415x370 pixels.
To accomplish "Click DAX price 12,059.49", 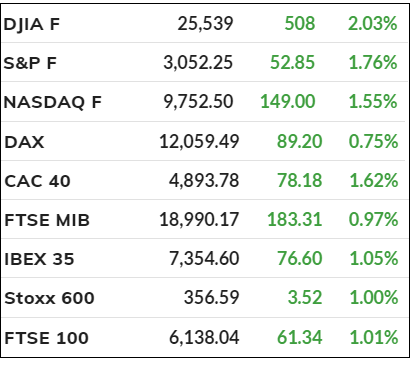I will [199, 142].
